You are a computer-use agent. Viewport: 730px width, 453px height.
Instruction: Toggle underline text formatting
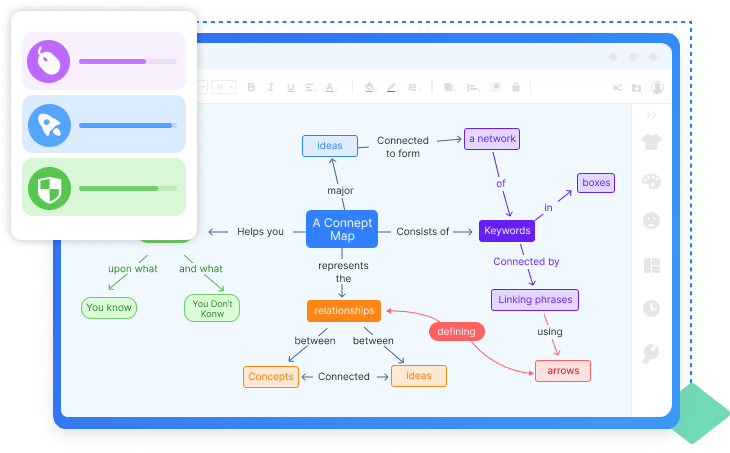coord(291,88)
